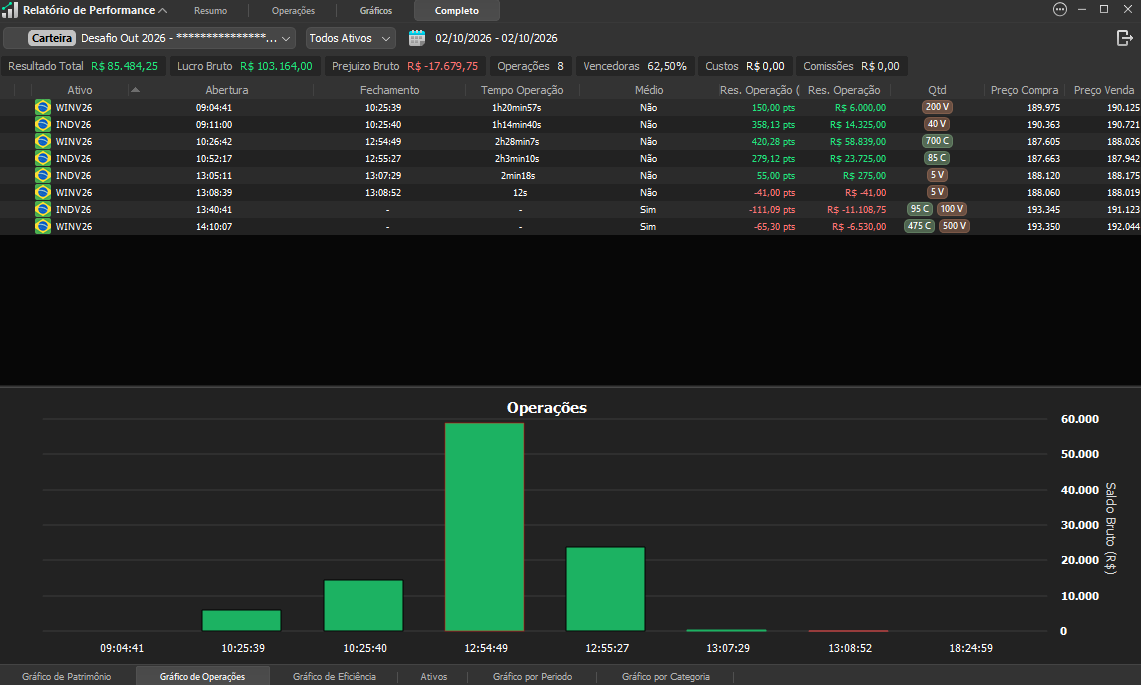Sort by the Qtd column header
This screenshot has width=1141, height=685.
[x=937, y=90]
